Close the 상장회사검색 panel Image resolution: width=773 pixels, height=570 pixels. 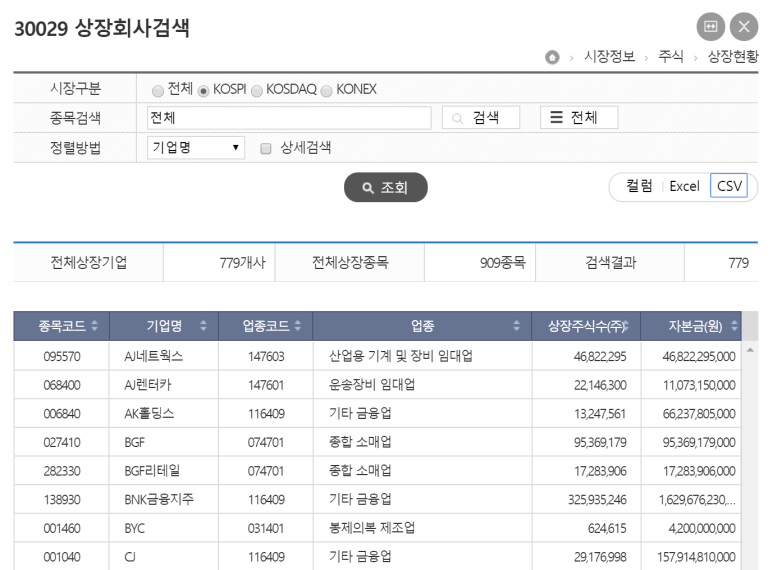coord(744,27)
